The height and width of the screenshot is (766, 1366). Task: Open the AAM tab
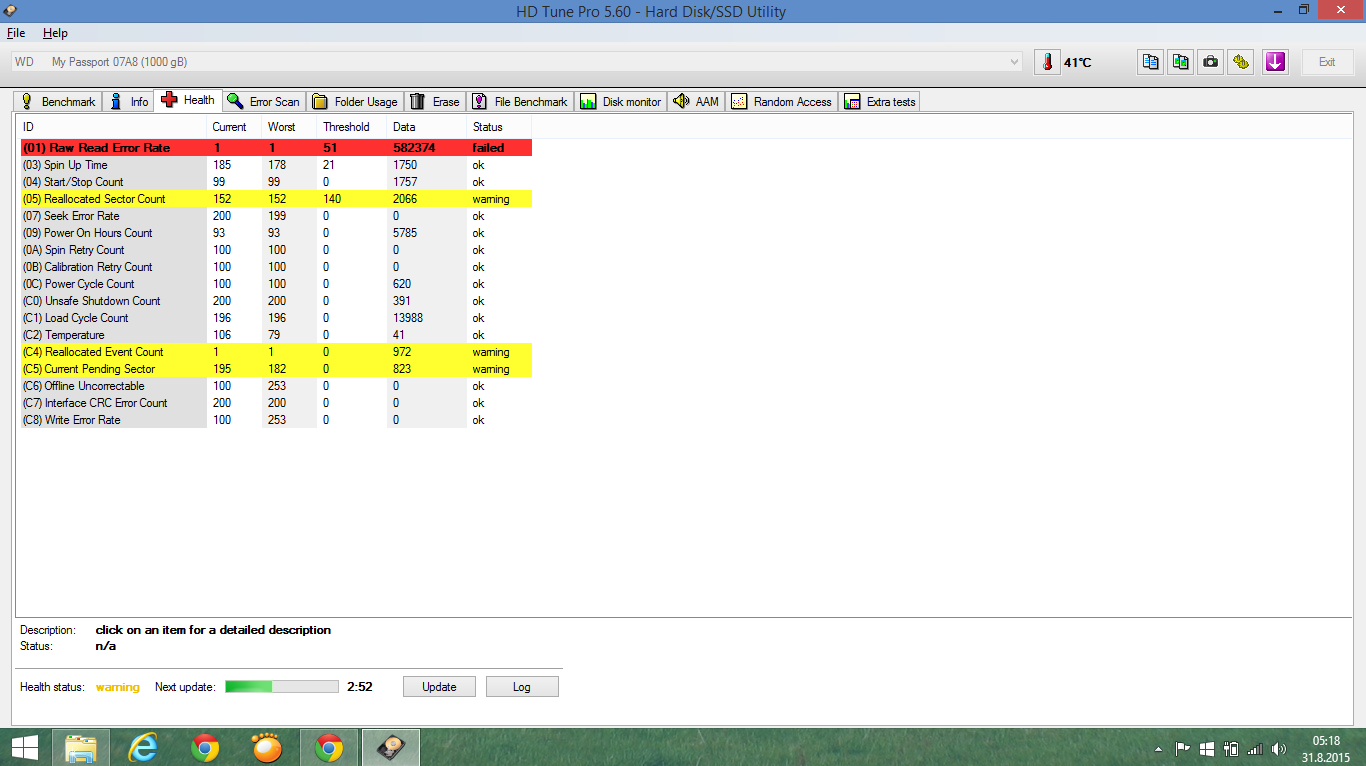pos(696,101)
